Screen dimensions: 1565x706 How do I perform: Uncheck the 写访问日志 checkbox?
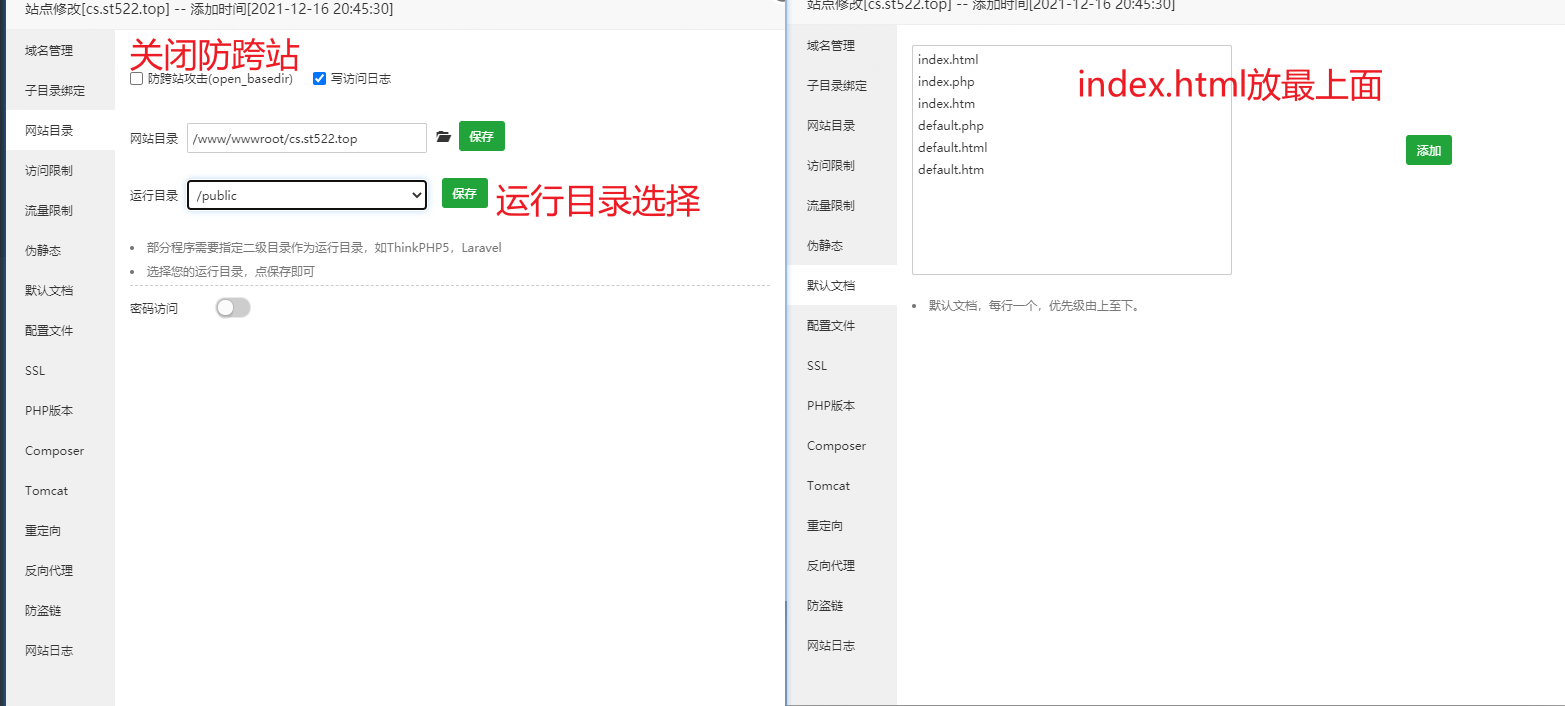pyautogui.click(x=319, y=79)
